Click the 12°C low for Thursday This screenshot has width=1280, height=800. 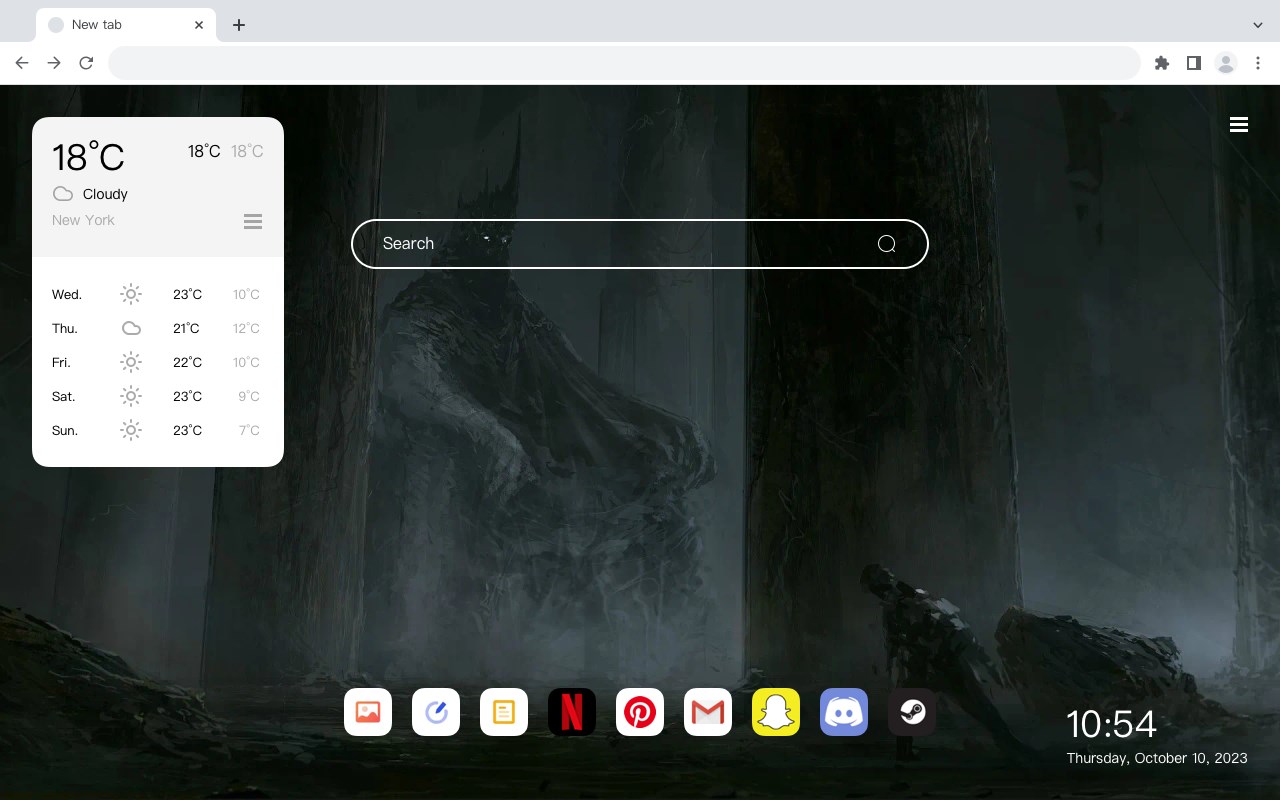[246, 328]
